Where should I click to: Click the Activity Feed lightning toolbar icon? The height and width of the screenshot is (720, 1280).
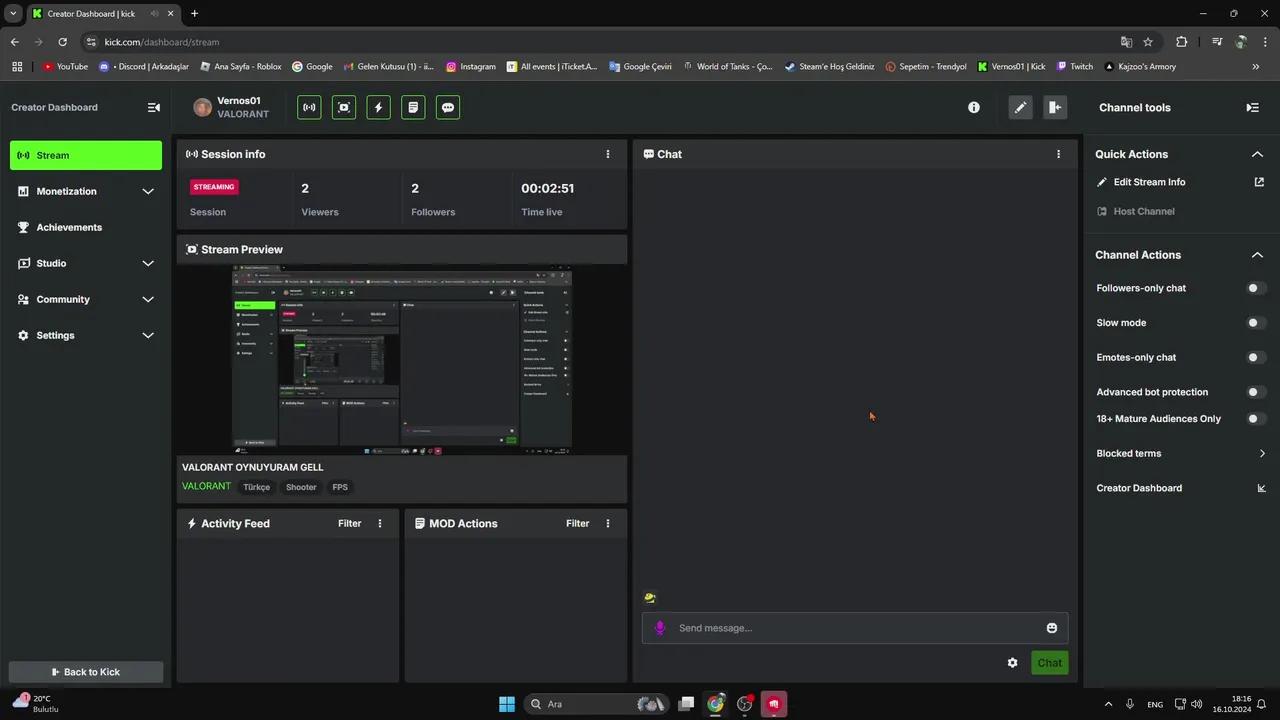point(378,107)
